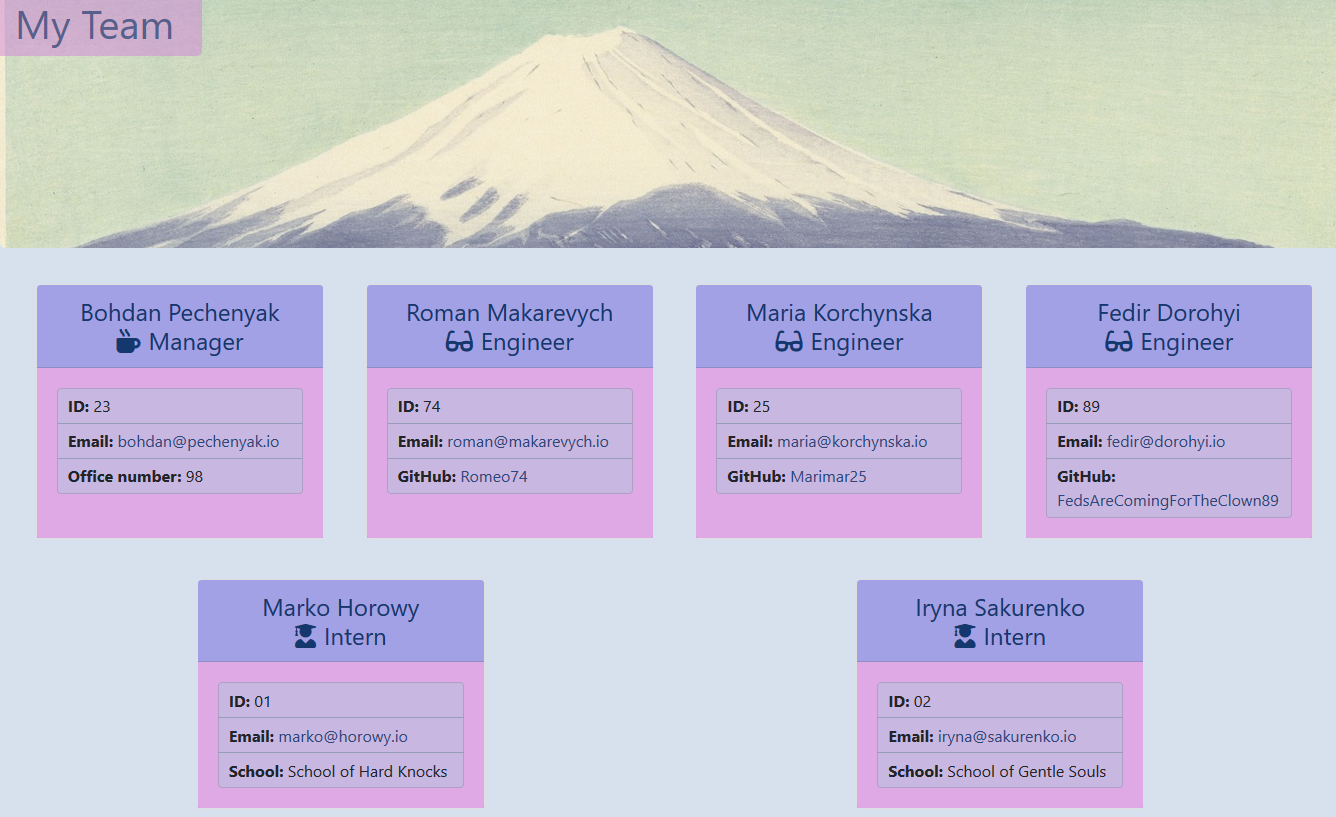Click the My Team page title
This screenshot has height=817, width=1336.
click(x=95, y=25)
